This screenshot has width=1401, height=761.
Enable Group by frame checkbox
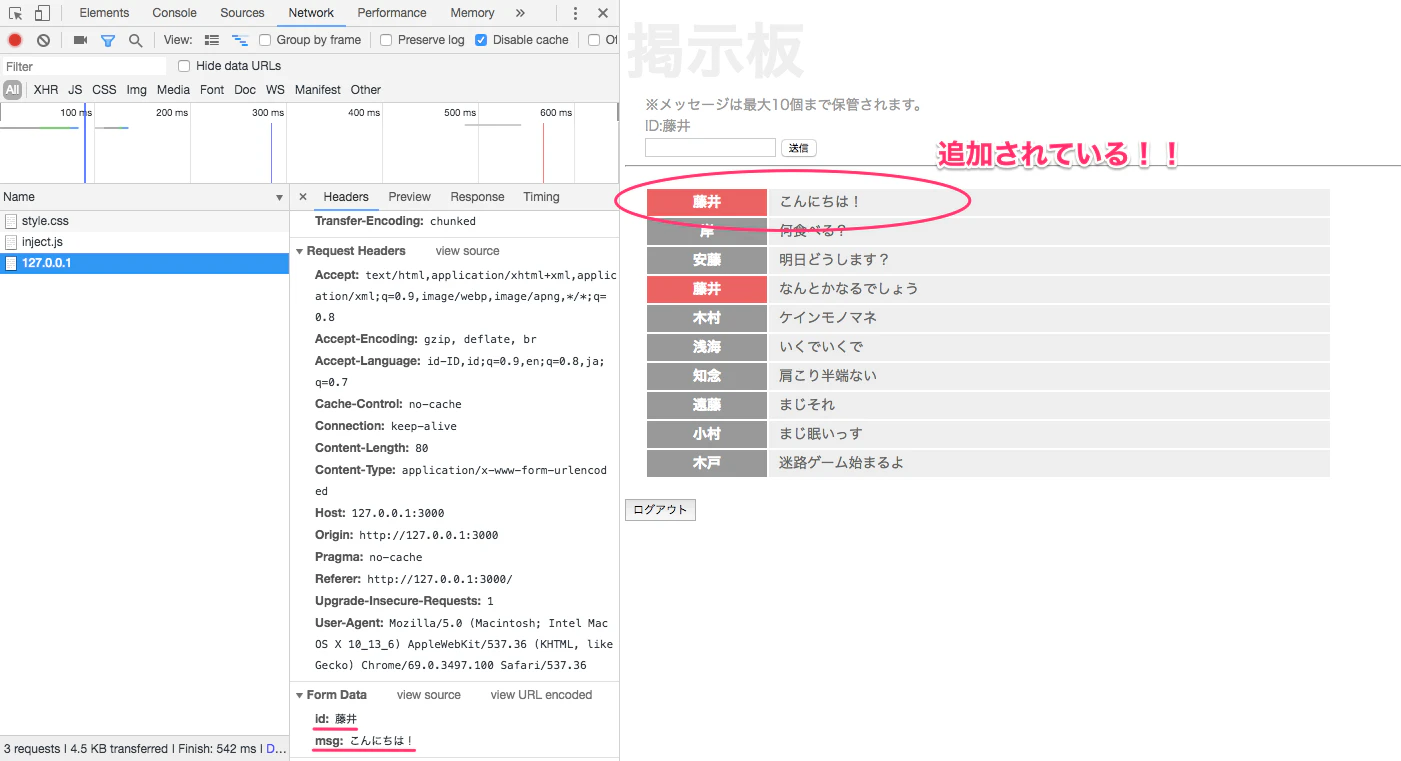tap(265, 40)
